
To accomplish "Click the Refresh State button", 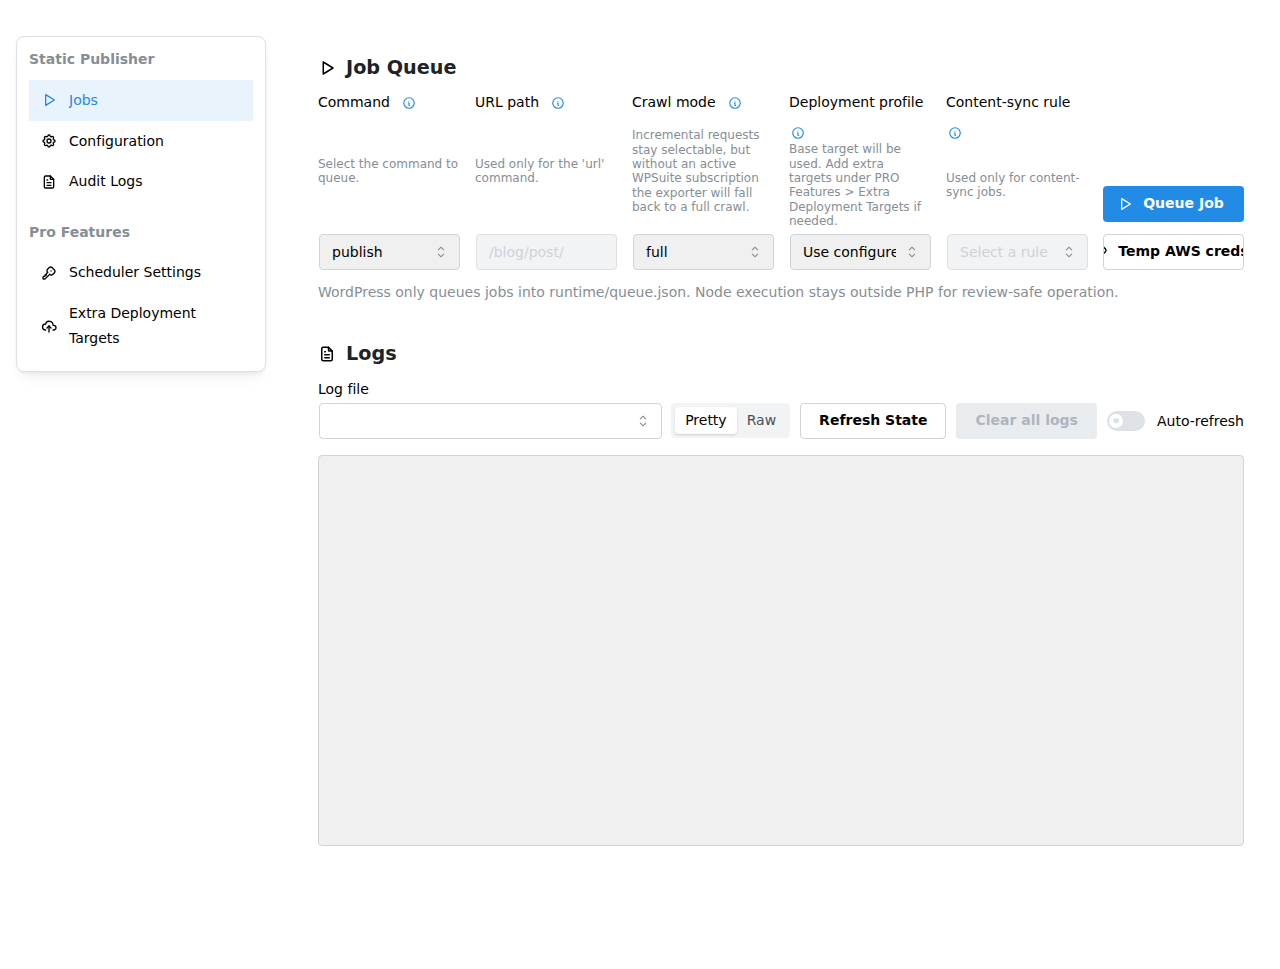I will pyautogui.click(x=873, y=421).
